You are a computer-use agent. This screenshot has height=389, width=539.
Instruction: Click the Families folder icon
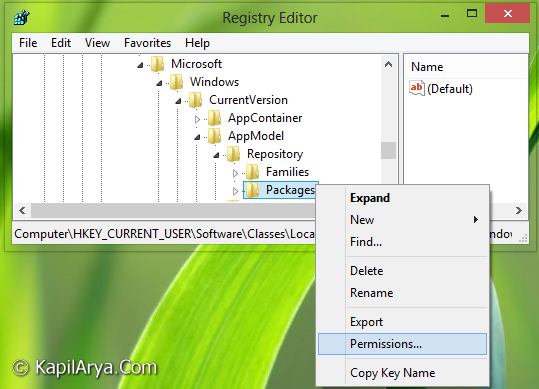(253, 172)
